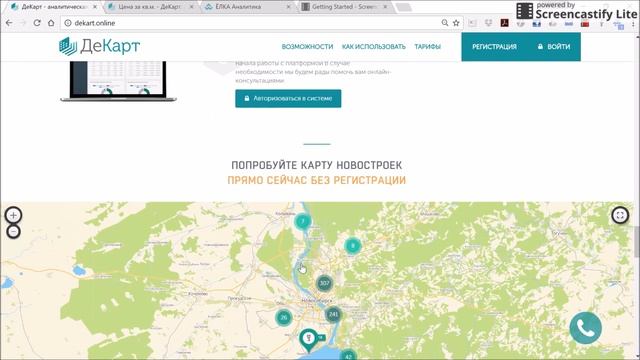
Task: Click heading ПОПРОБУЙТЕ КАРТУ НОВОСТРОЕК
Action: tap(317, 165)
